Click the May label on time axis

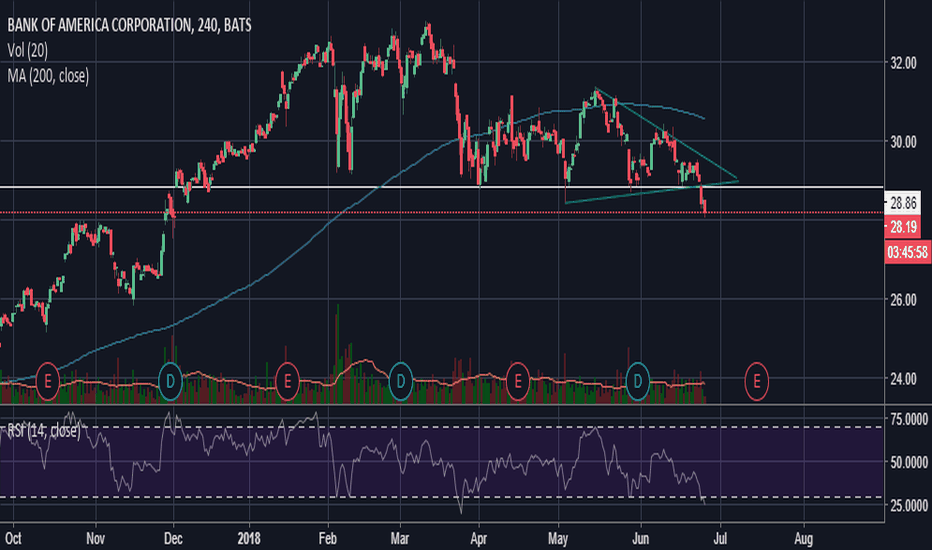click(x=558, y=539)
